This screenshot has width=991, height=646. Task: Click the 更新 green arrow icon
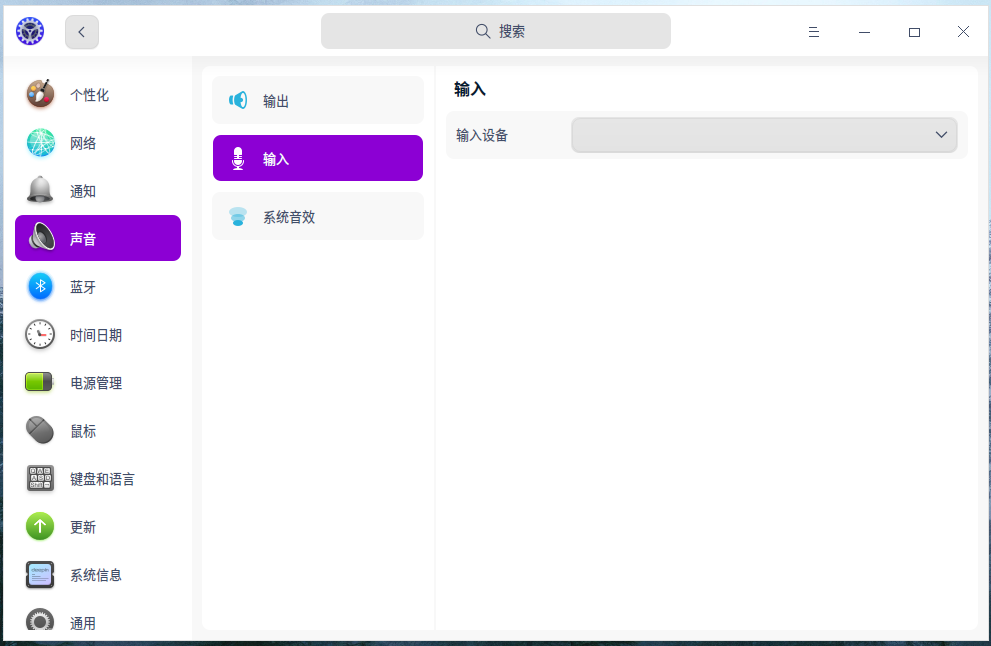(40, 527)
